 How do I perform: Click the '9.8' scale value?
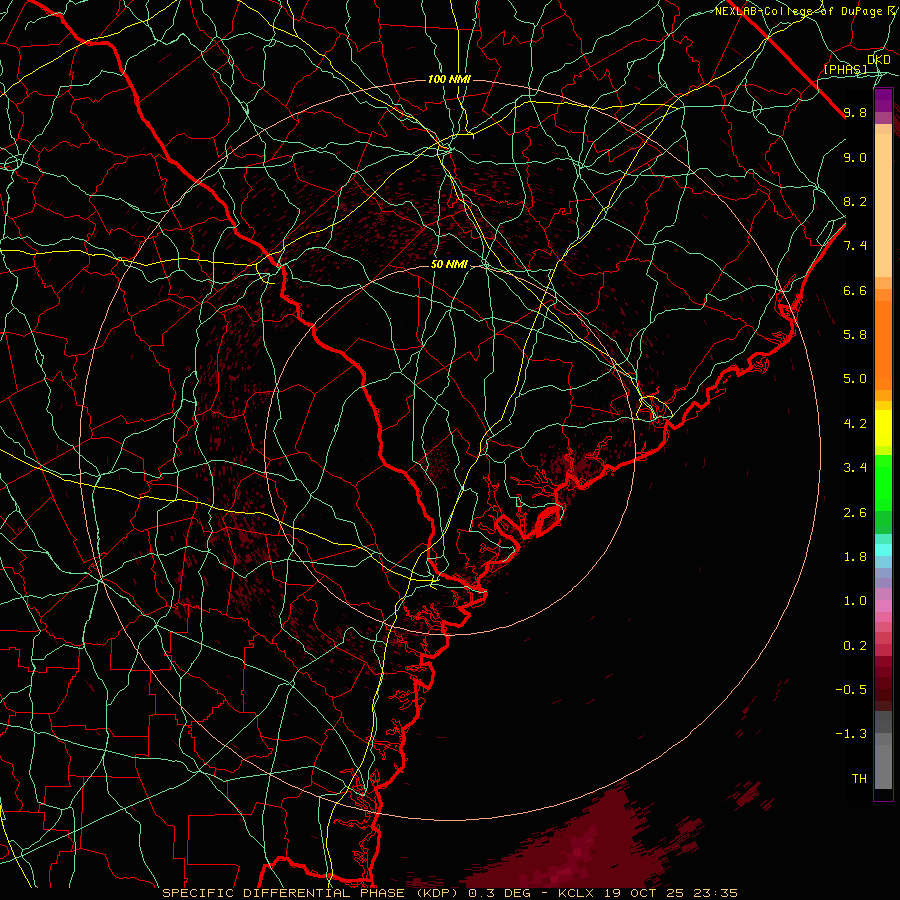[x=855, y=112]
